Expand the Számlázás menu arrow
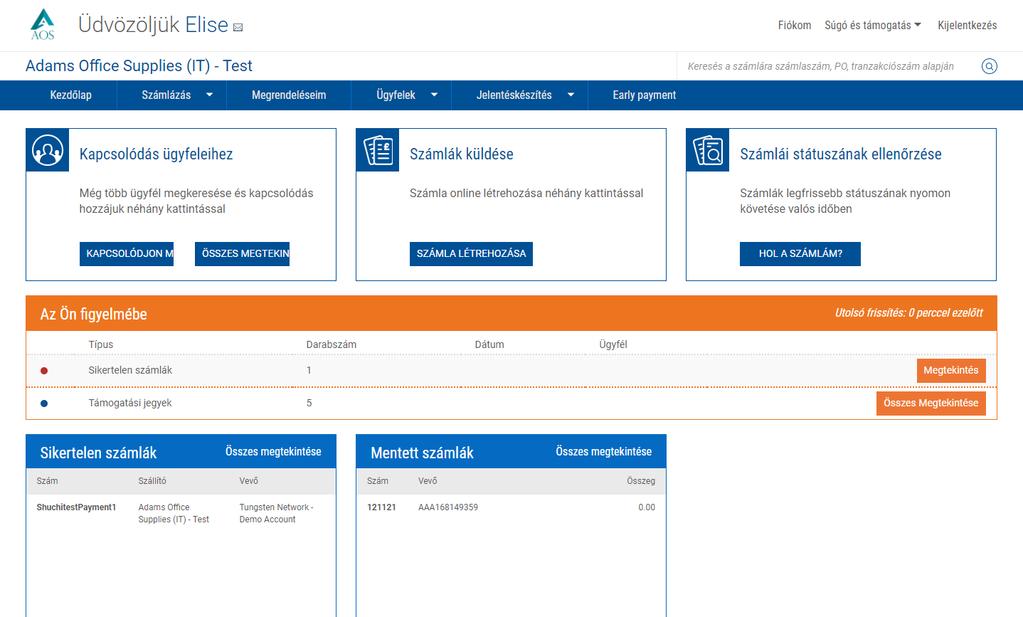Screen dimensions: 1023x617 [209, 95]
